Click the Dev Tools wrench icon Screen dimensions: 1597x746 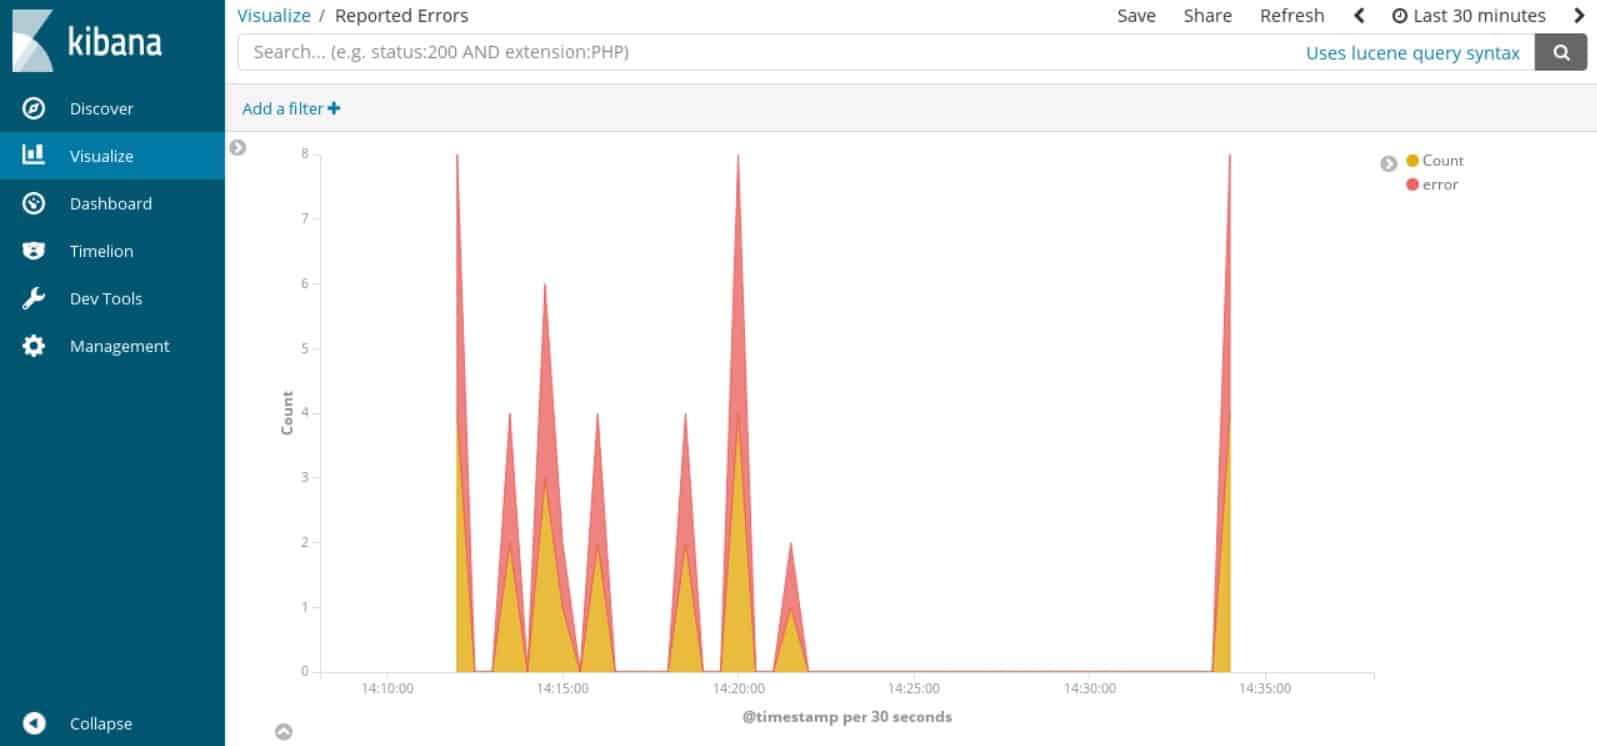pyautogui.click(x=34, y=298)
